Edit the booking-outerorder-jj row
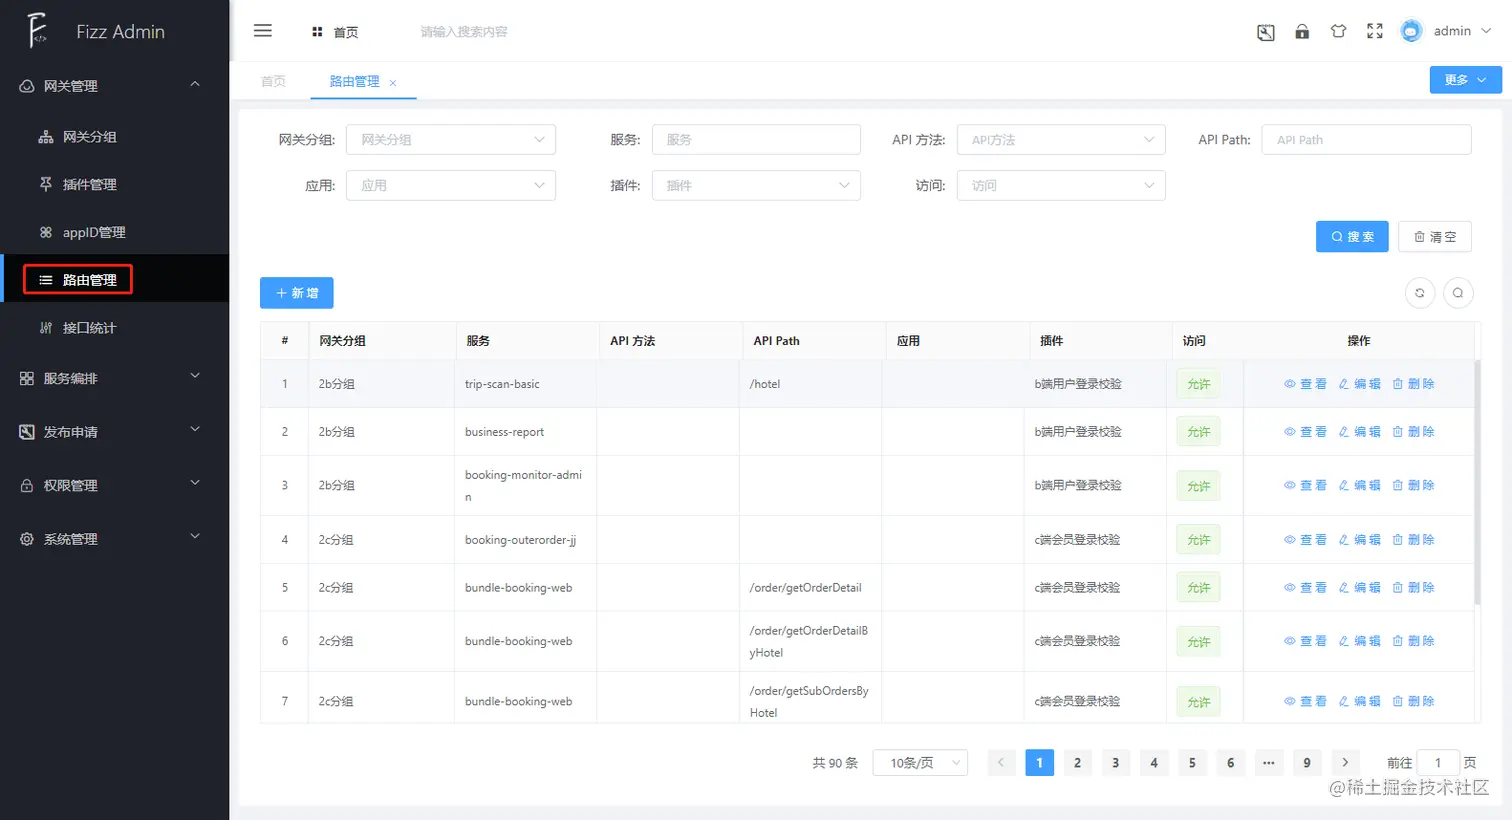Viewport: 1512px width, 820px height. (x=1359, y=539)
